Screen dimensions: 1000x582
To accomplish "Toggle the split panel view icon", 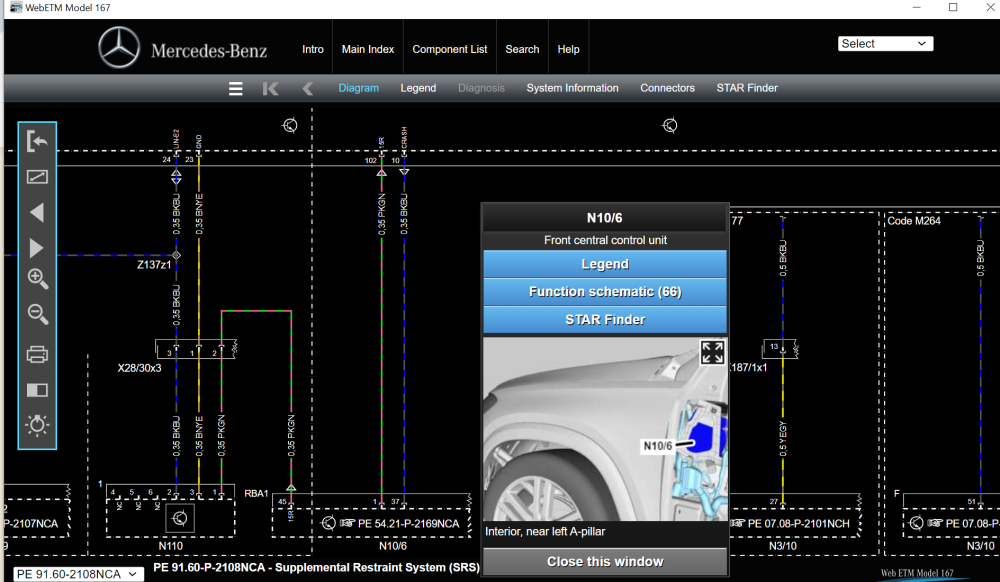I will click(x=37, y=390).
